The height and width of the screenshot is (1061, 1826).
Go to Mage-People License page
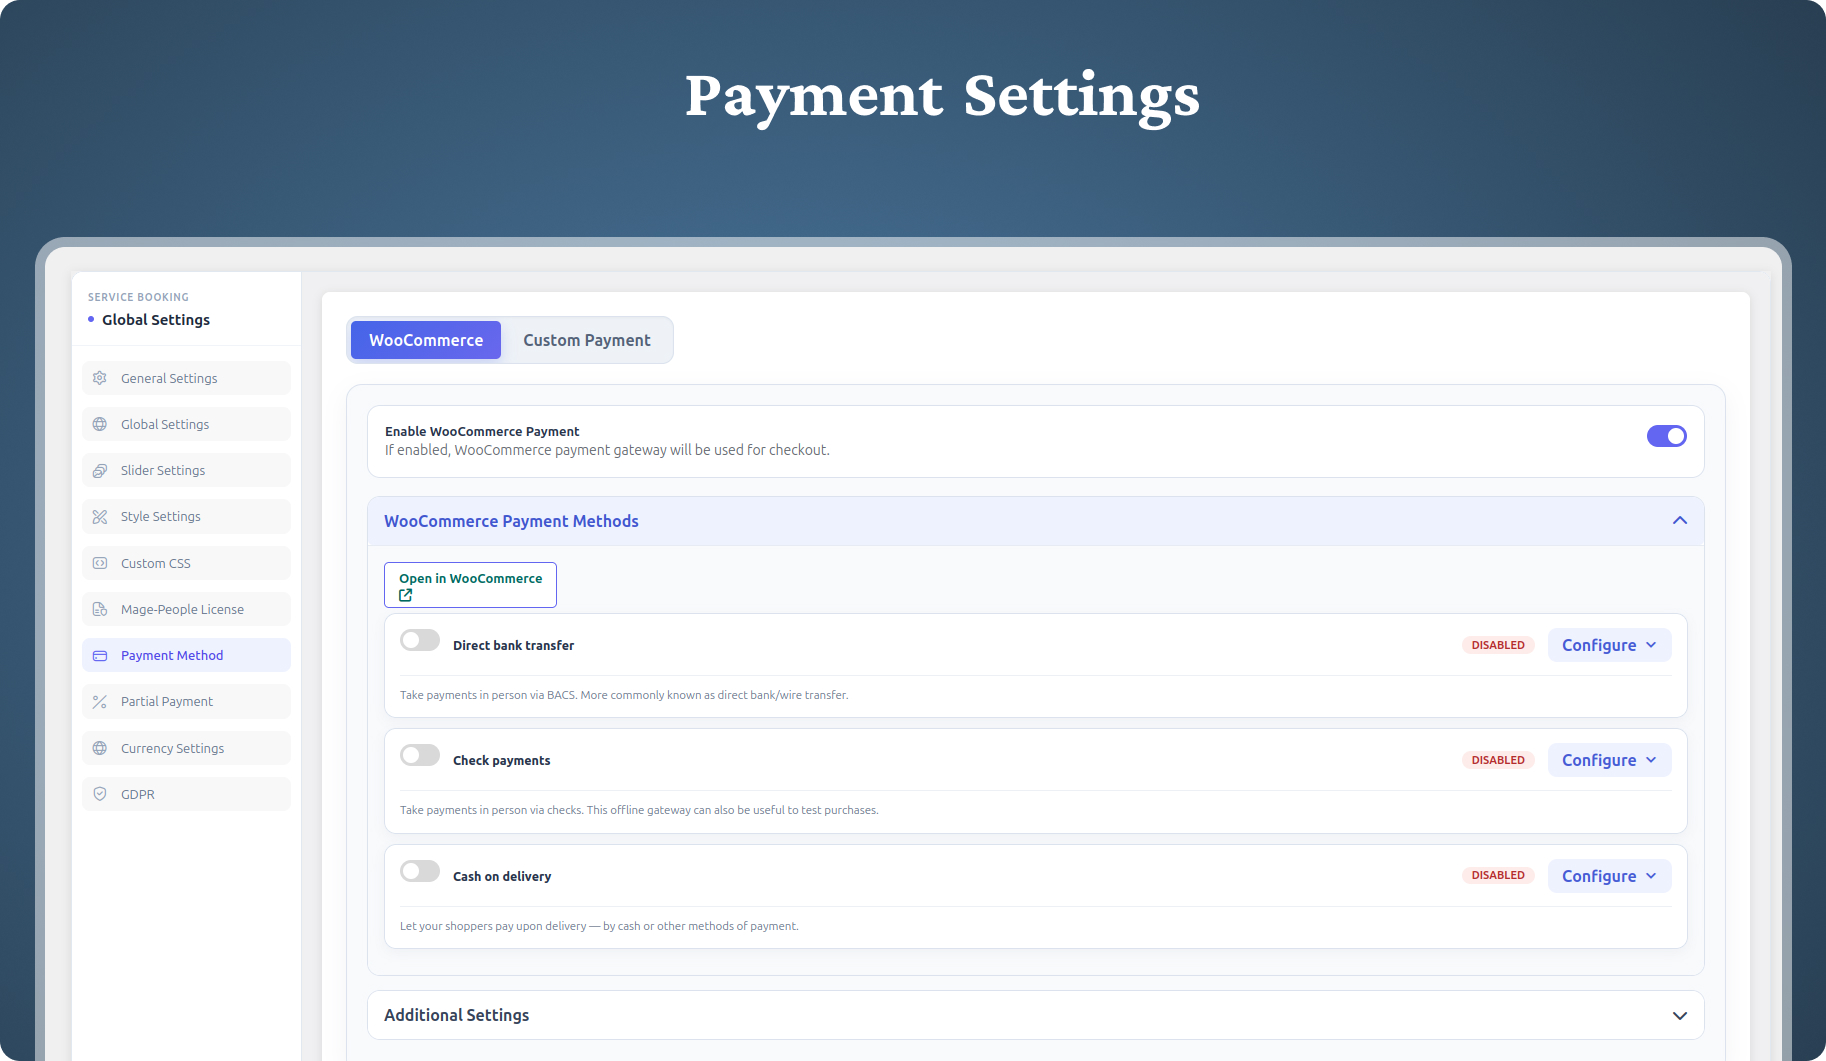(x=187, y=609)
